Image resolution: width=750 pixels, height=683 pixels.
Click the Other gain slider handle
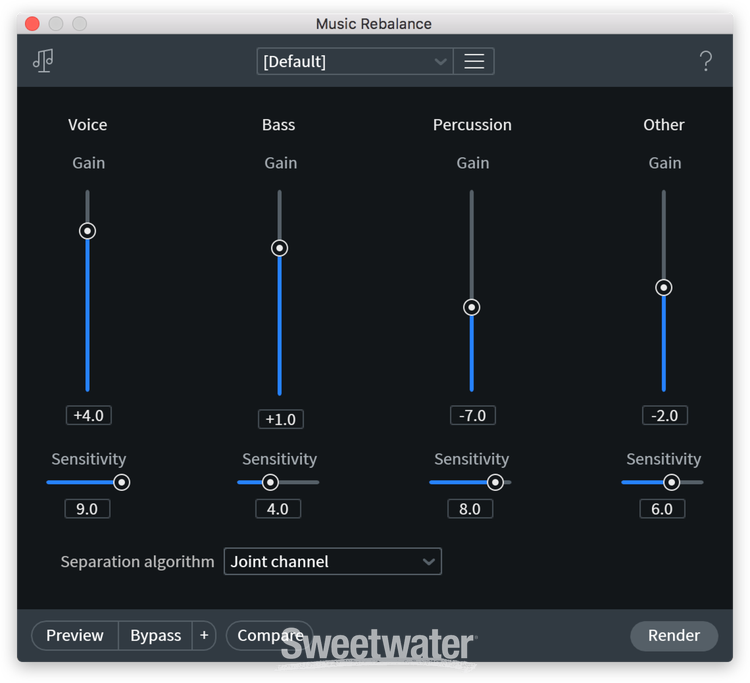(664, 288)
